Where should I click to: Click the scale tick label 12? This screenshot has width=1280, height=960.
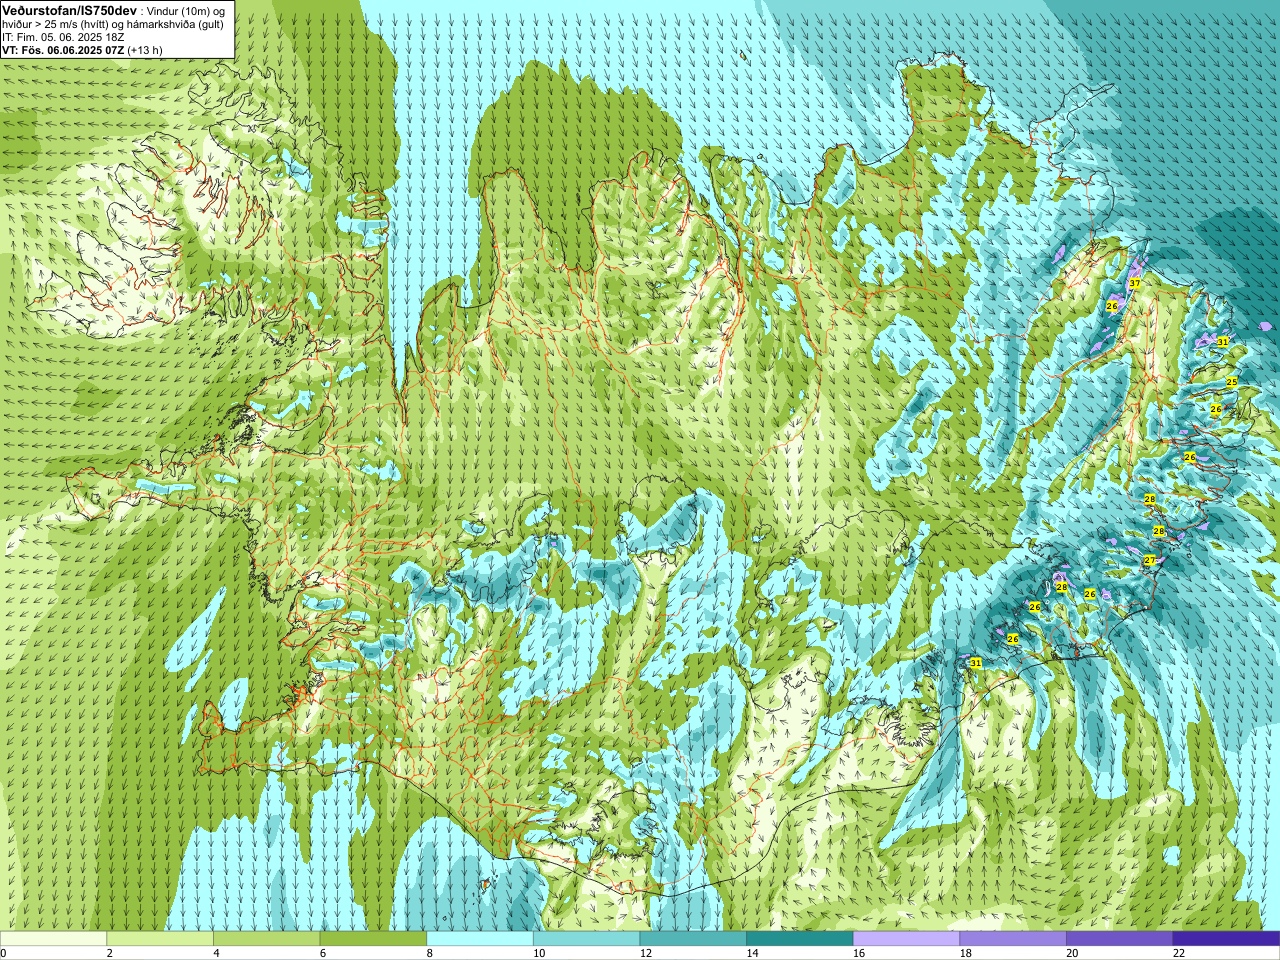pos(646,953)
